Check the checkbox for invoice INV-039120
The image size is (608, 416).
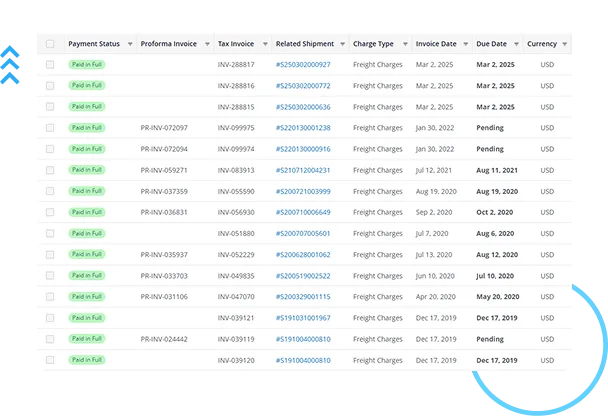coord(50,360)
